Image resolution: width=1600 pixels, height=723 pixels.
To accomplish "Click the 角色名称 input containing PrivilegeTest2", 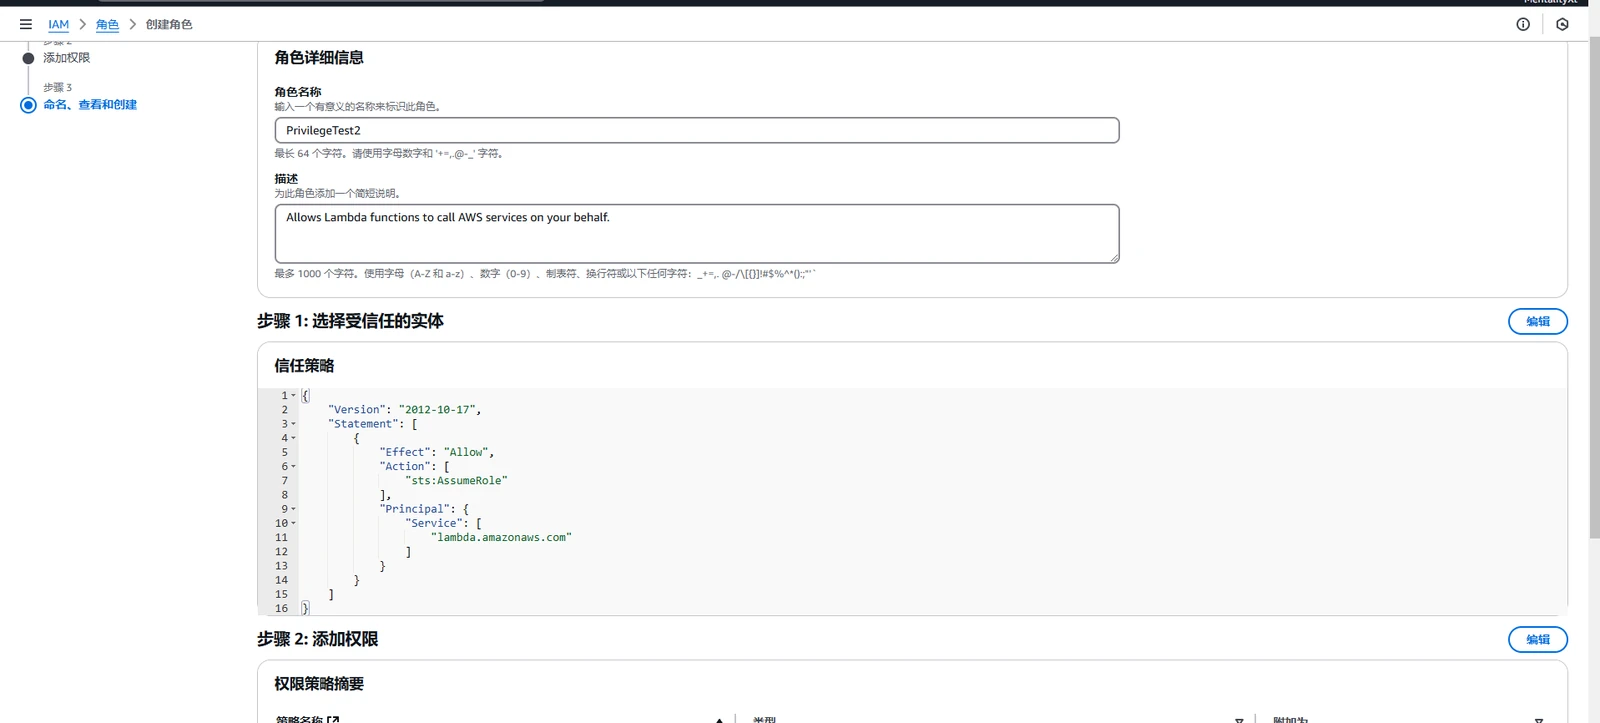I will (x=697, y=130).
